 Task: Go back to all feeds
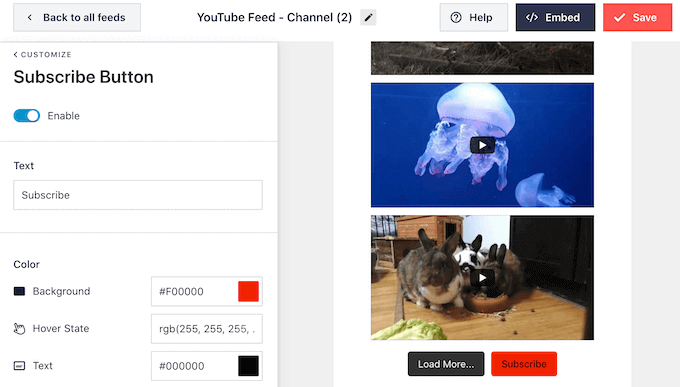coord(77,17)
